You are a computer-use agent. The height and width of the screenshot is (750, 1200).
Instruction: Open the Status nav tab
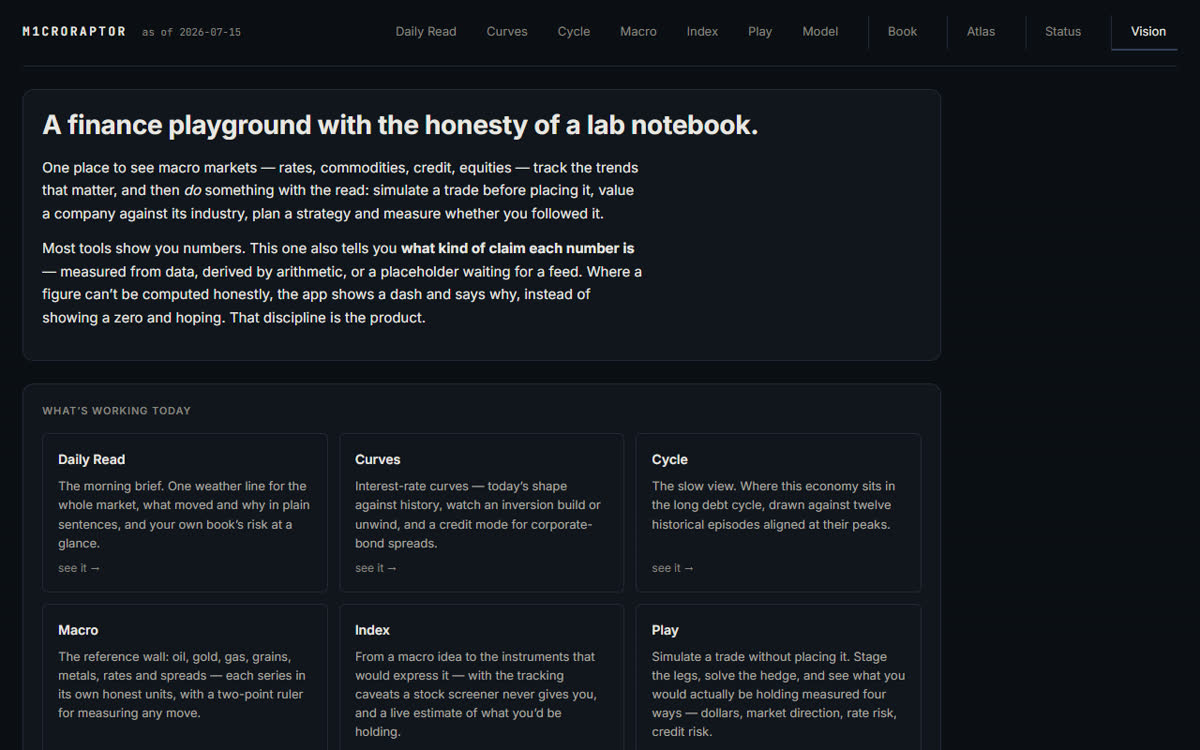1063,31
